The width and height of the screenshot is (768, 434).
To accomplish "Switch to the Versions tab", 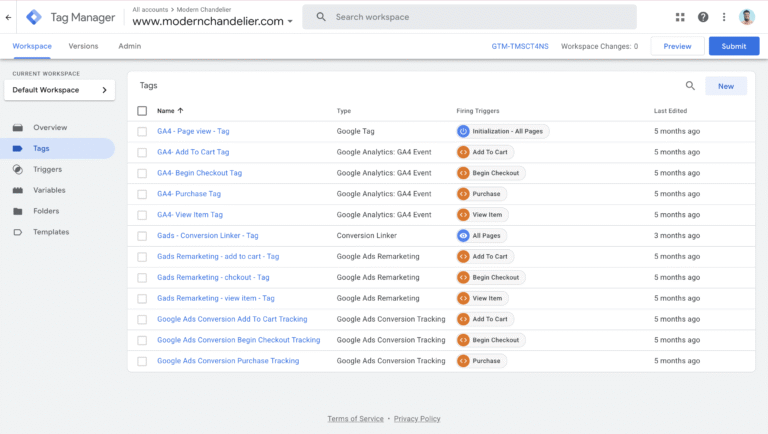I will pos(83,46).
